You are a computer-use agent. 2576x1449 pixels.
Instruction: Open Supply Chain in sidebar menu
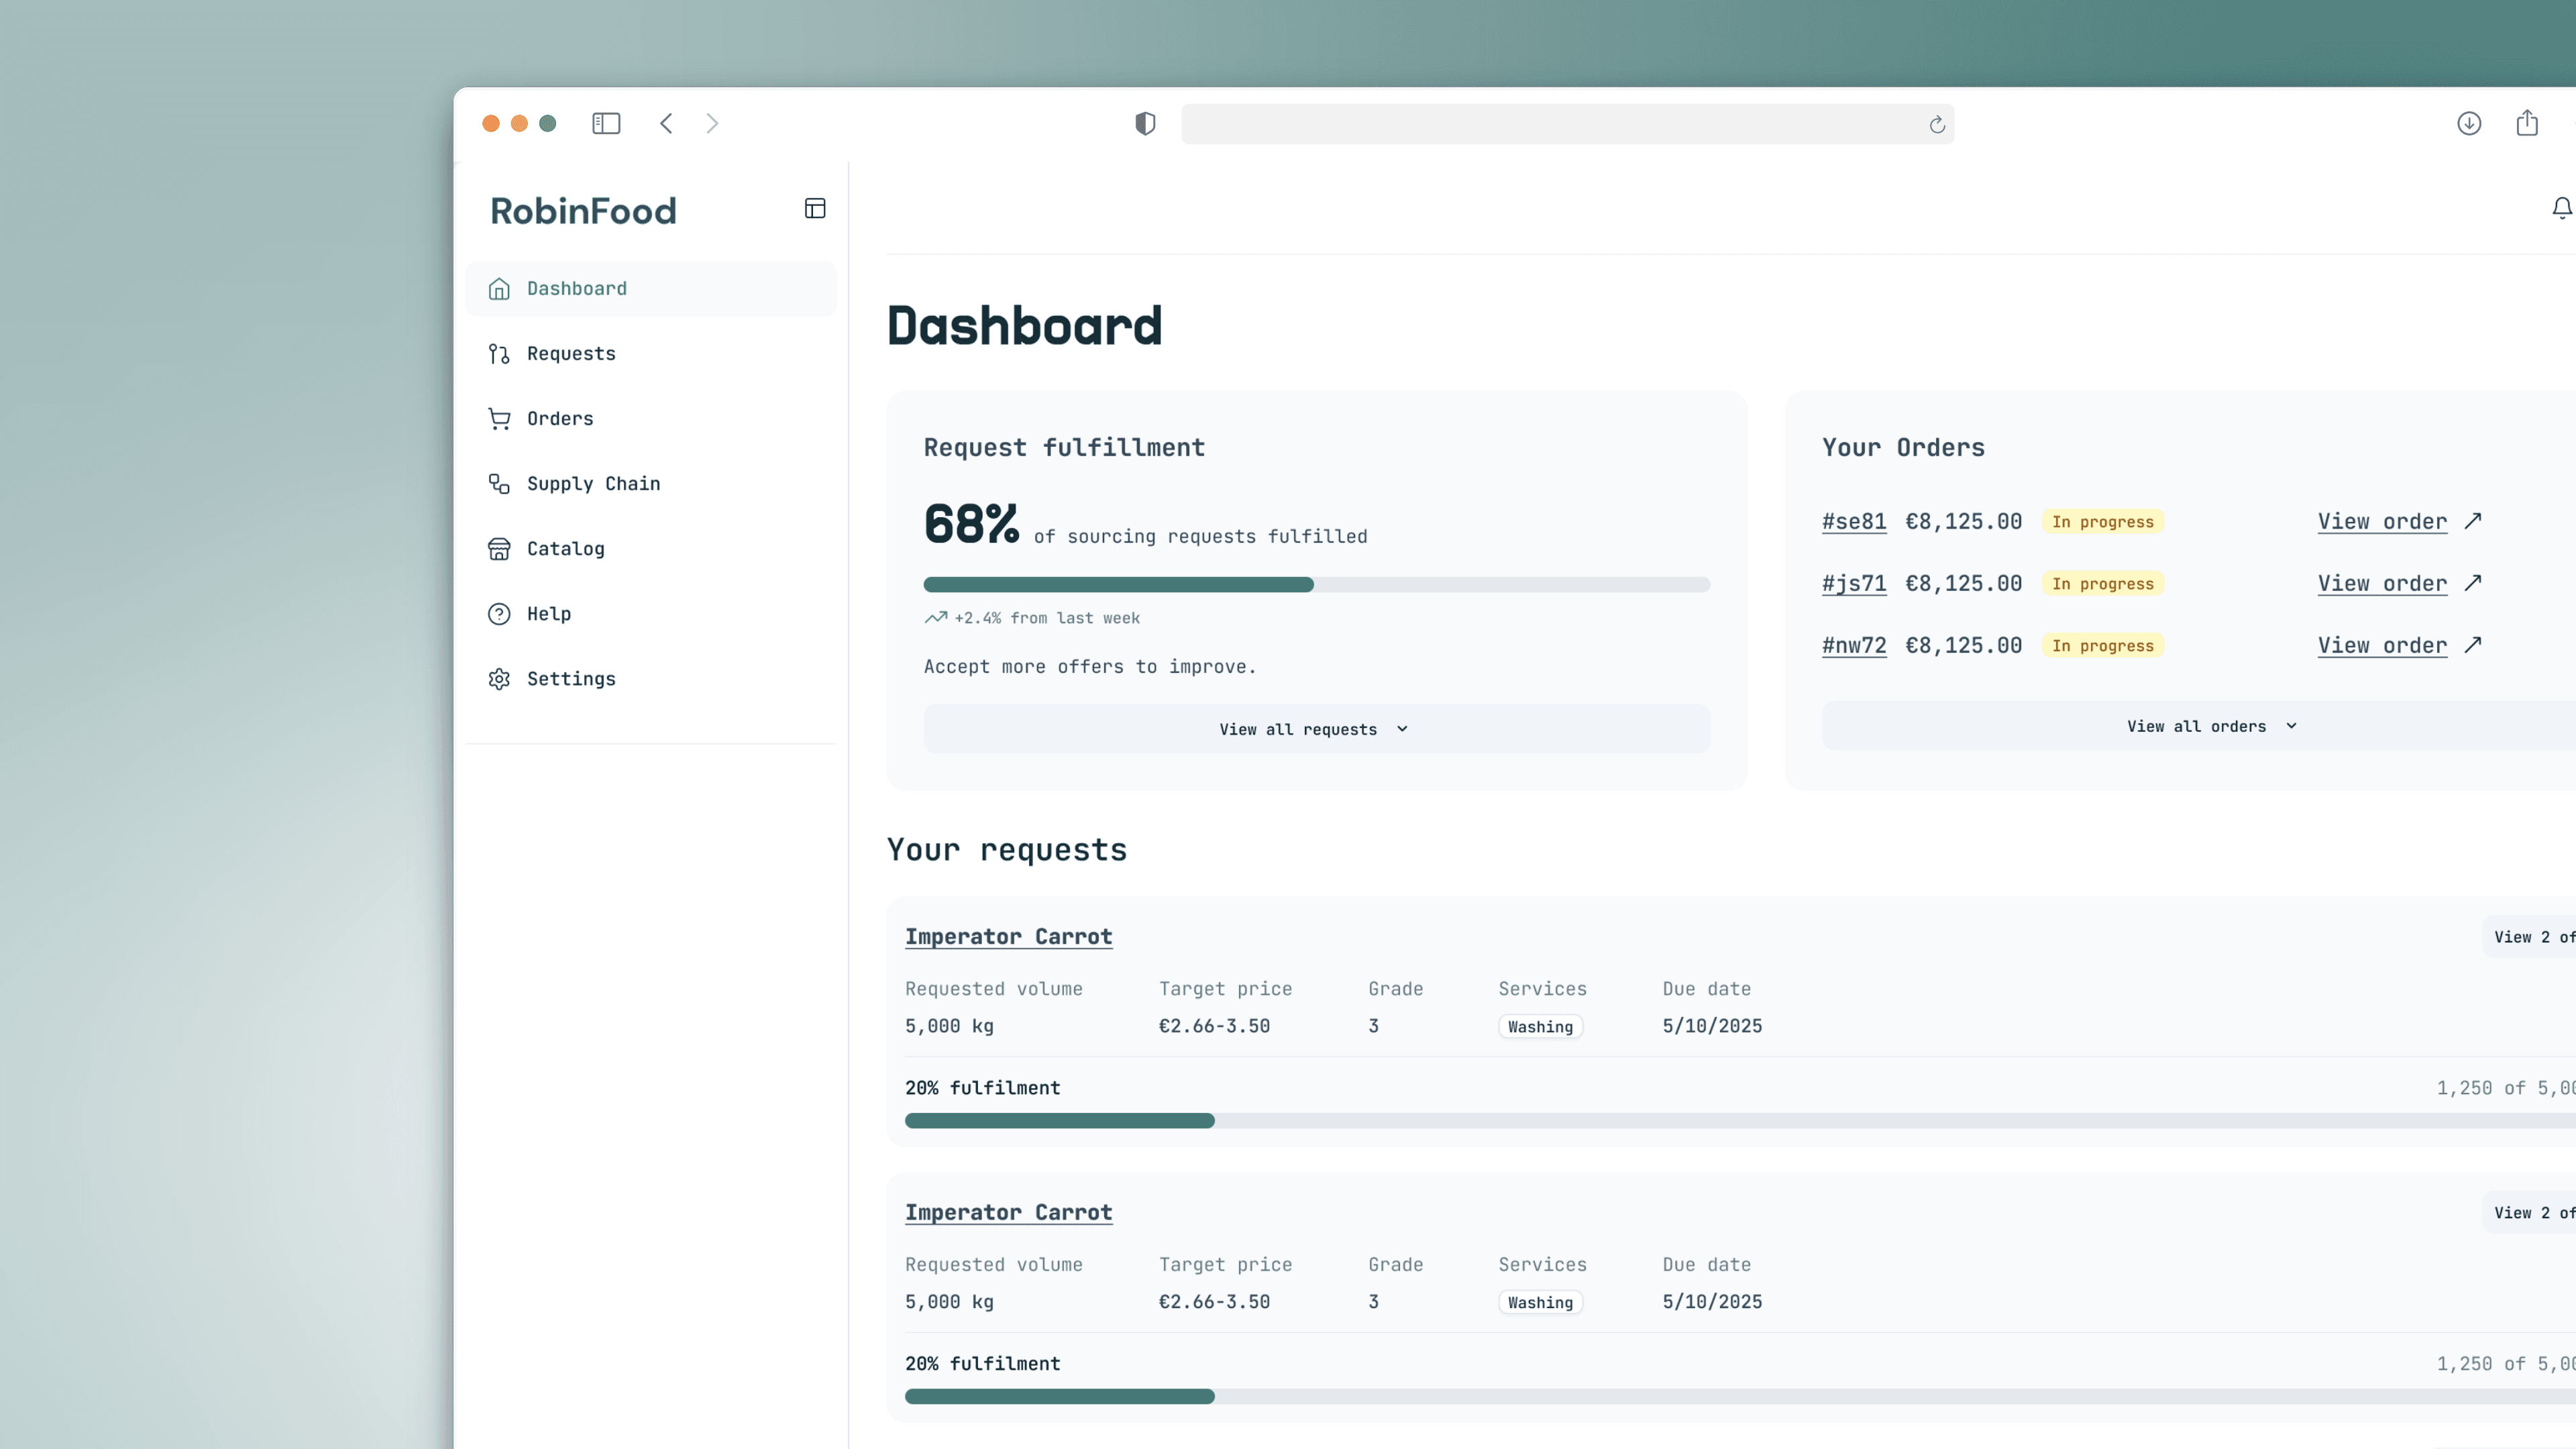pyautogui.click(x=651, y=484)
